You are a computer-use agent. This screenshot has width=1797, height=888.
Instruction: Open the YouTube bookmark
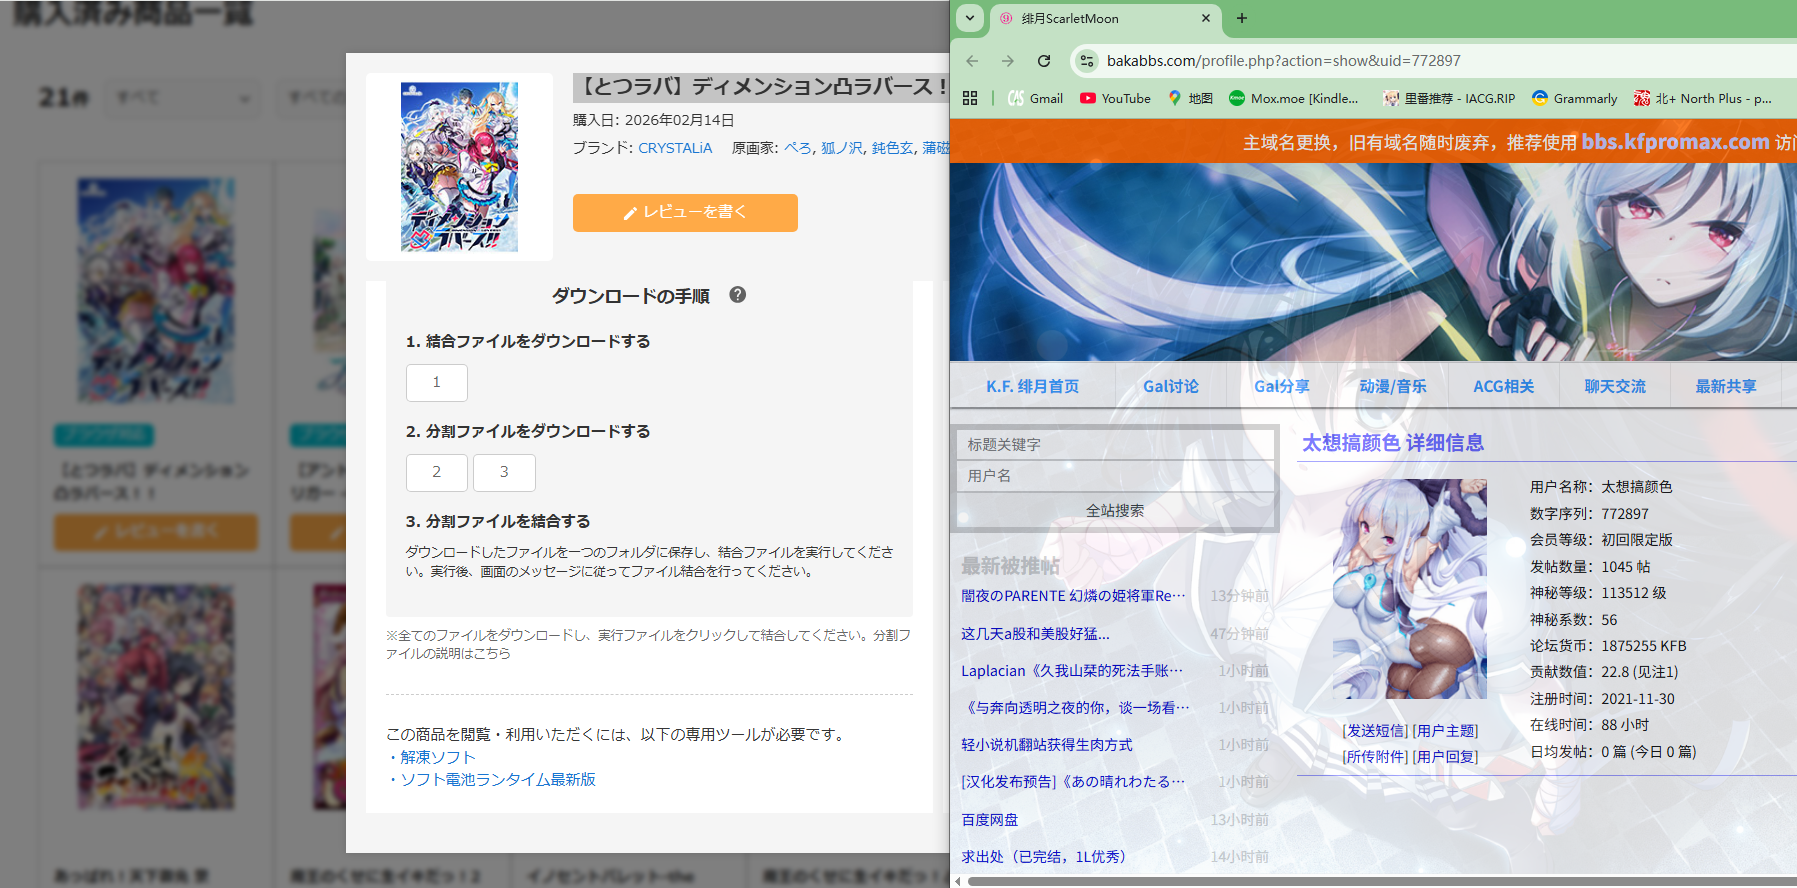click(1115, 98)
